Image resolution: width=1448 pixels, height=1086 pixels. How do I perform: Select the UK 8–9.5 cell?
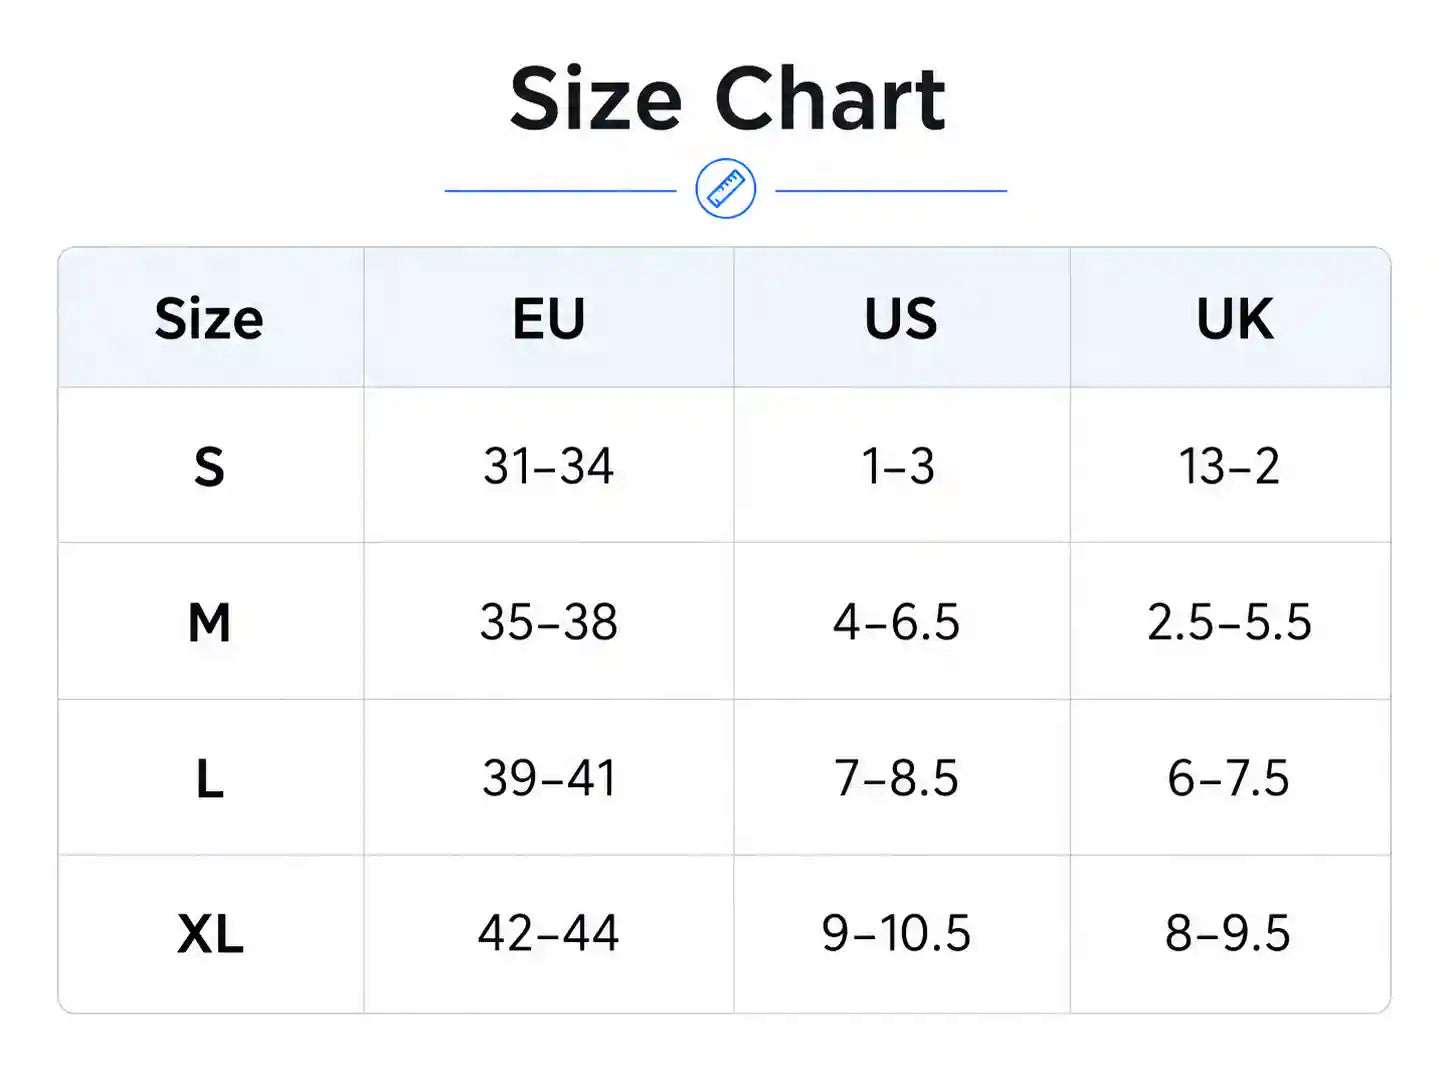click(1228, 934)
